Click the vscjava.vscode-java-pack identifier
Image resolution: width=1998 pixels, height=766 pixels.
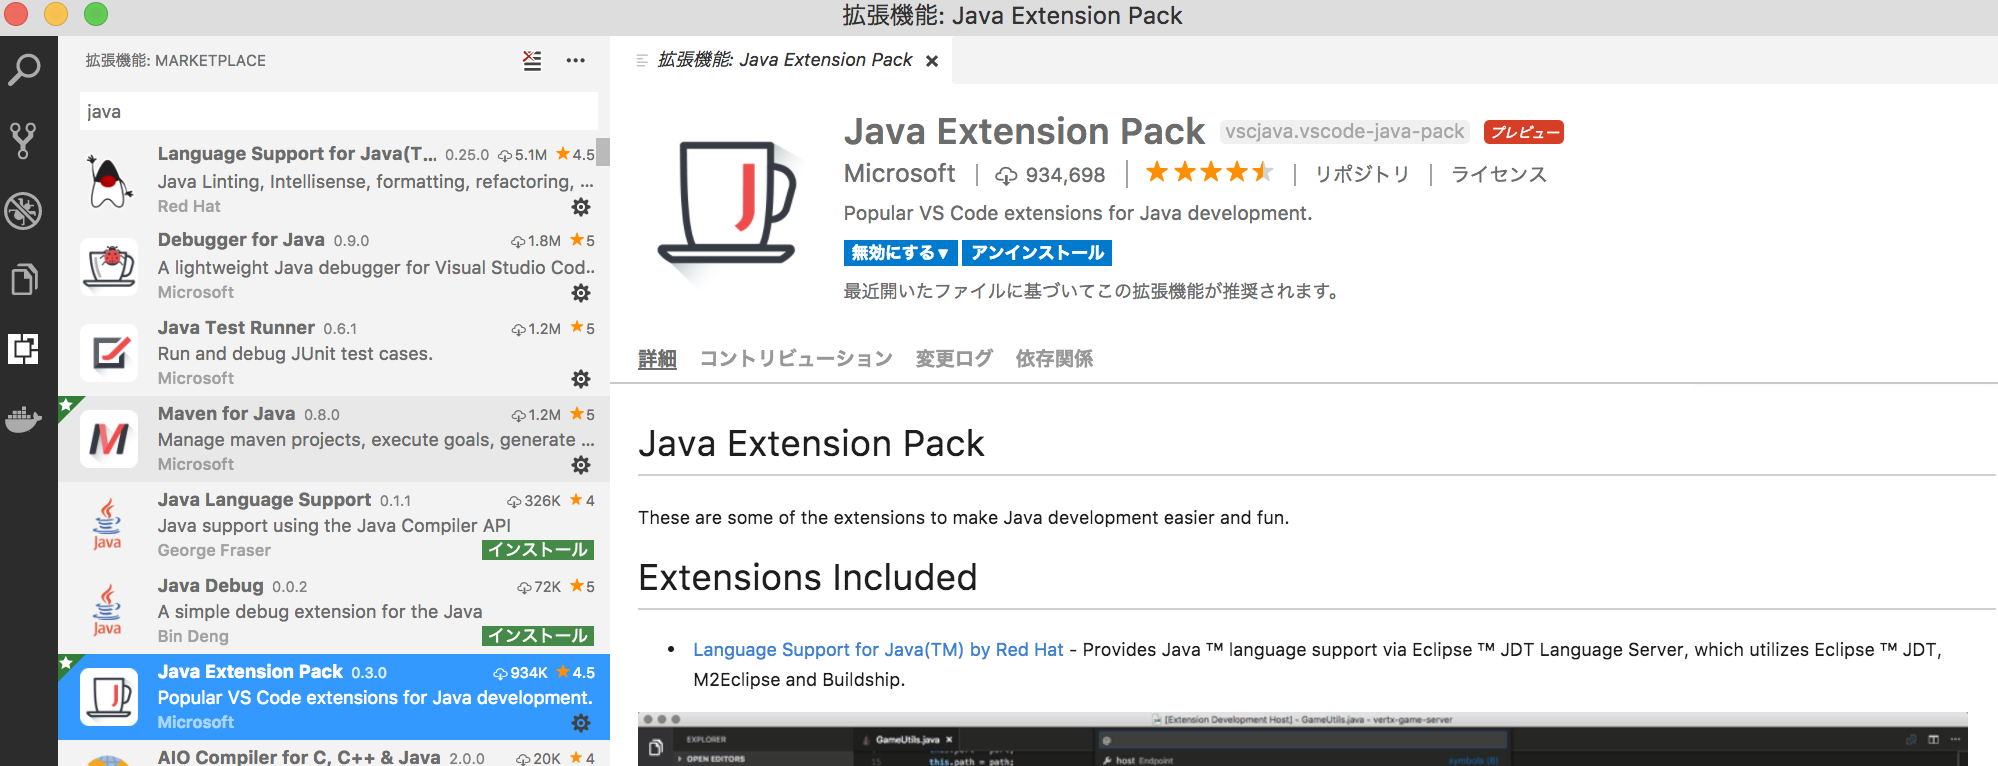tap(1345, 132)
